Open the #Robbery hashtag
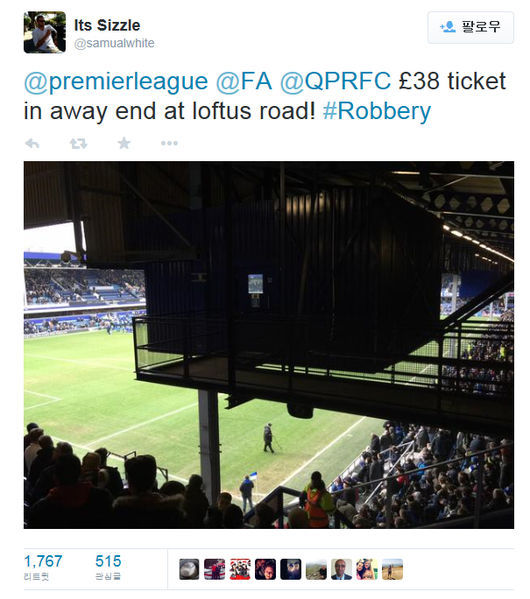 point(377,111)
